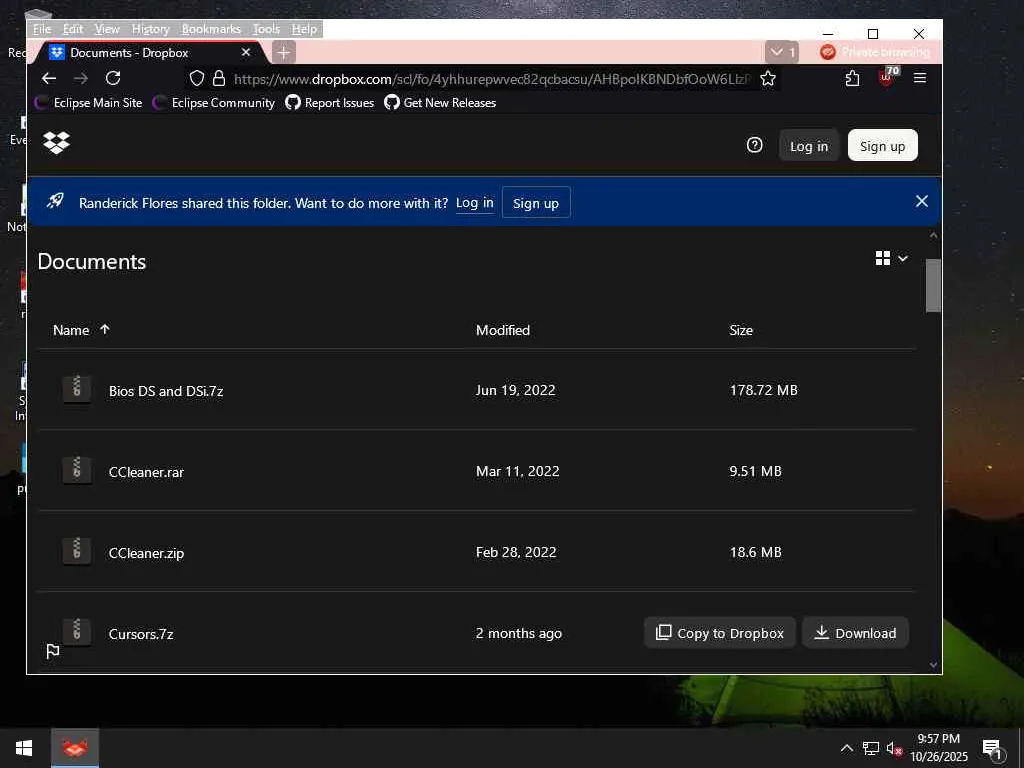The height and width of the screenshot is (768, 1024).
Task: Open the Help menu
Action: pos(304,29)
